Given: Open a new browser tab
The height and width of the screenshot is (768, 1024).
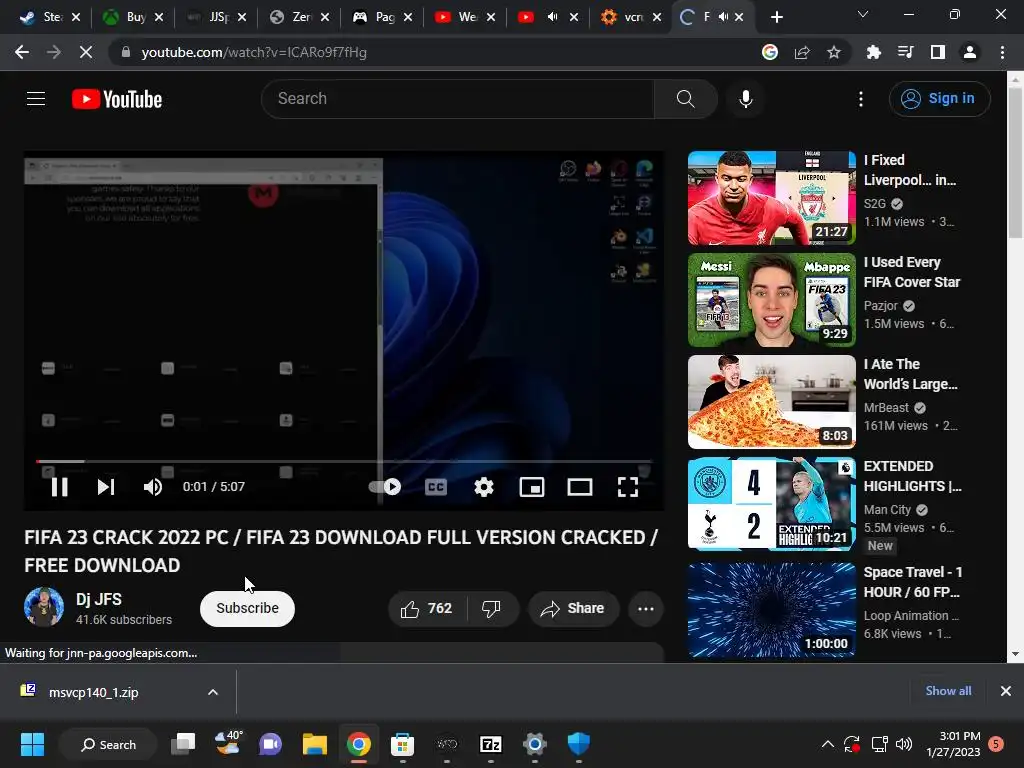Looking at the screenshot, I should [x=776, y=18].
